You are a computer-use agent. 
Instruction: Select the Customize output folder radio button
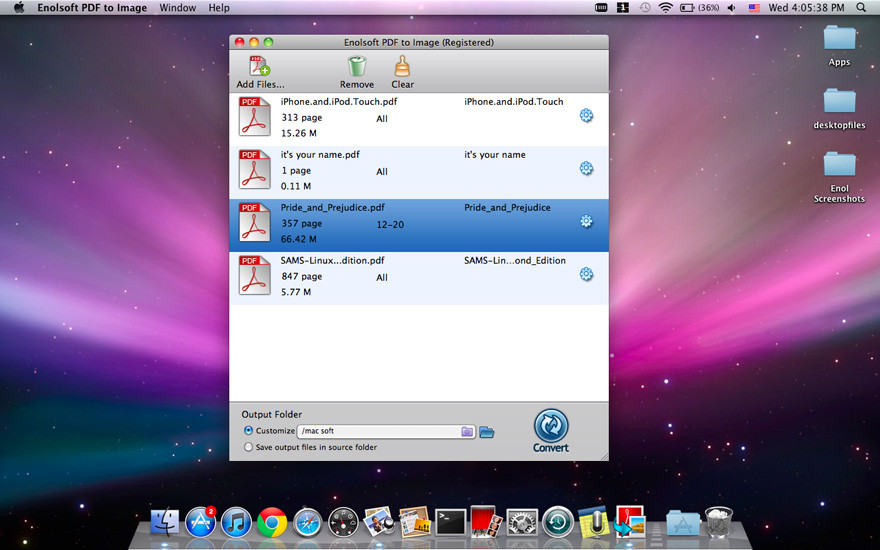pyautogui.click(x=248, y=430)
